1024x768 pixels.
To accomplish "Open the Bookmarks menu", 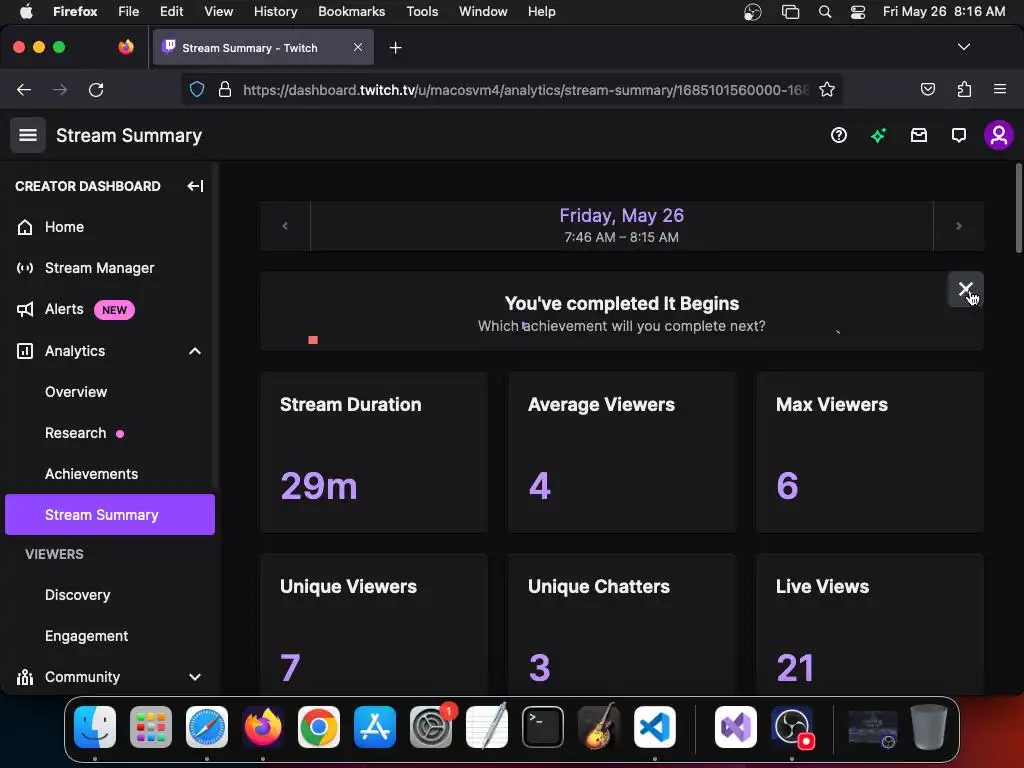I will click(x=351, y=12).
